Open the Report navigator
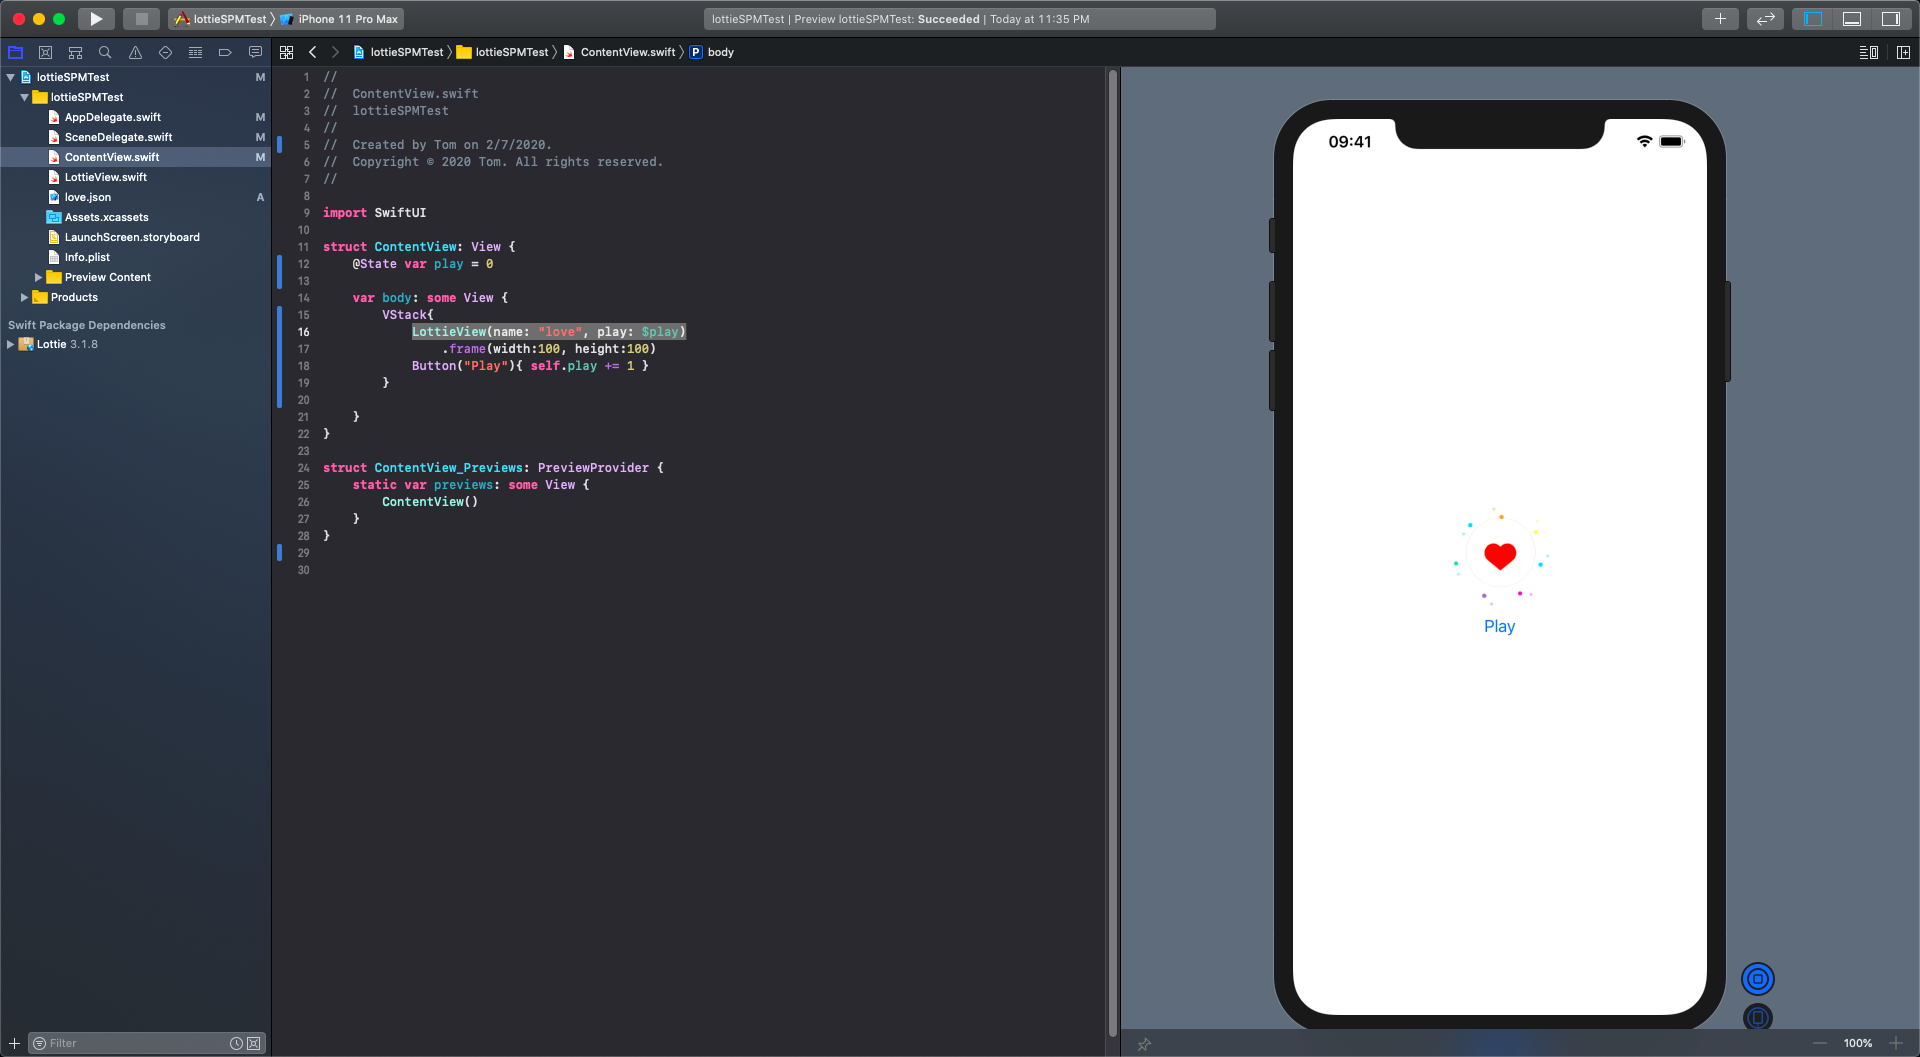 click(x=255, y=52)
